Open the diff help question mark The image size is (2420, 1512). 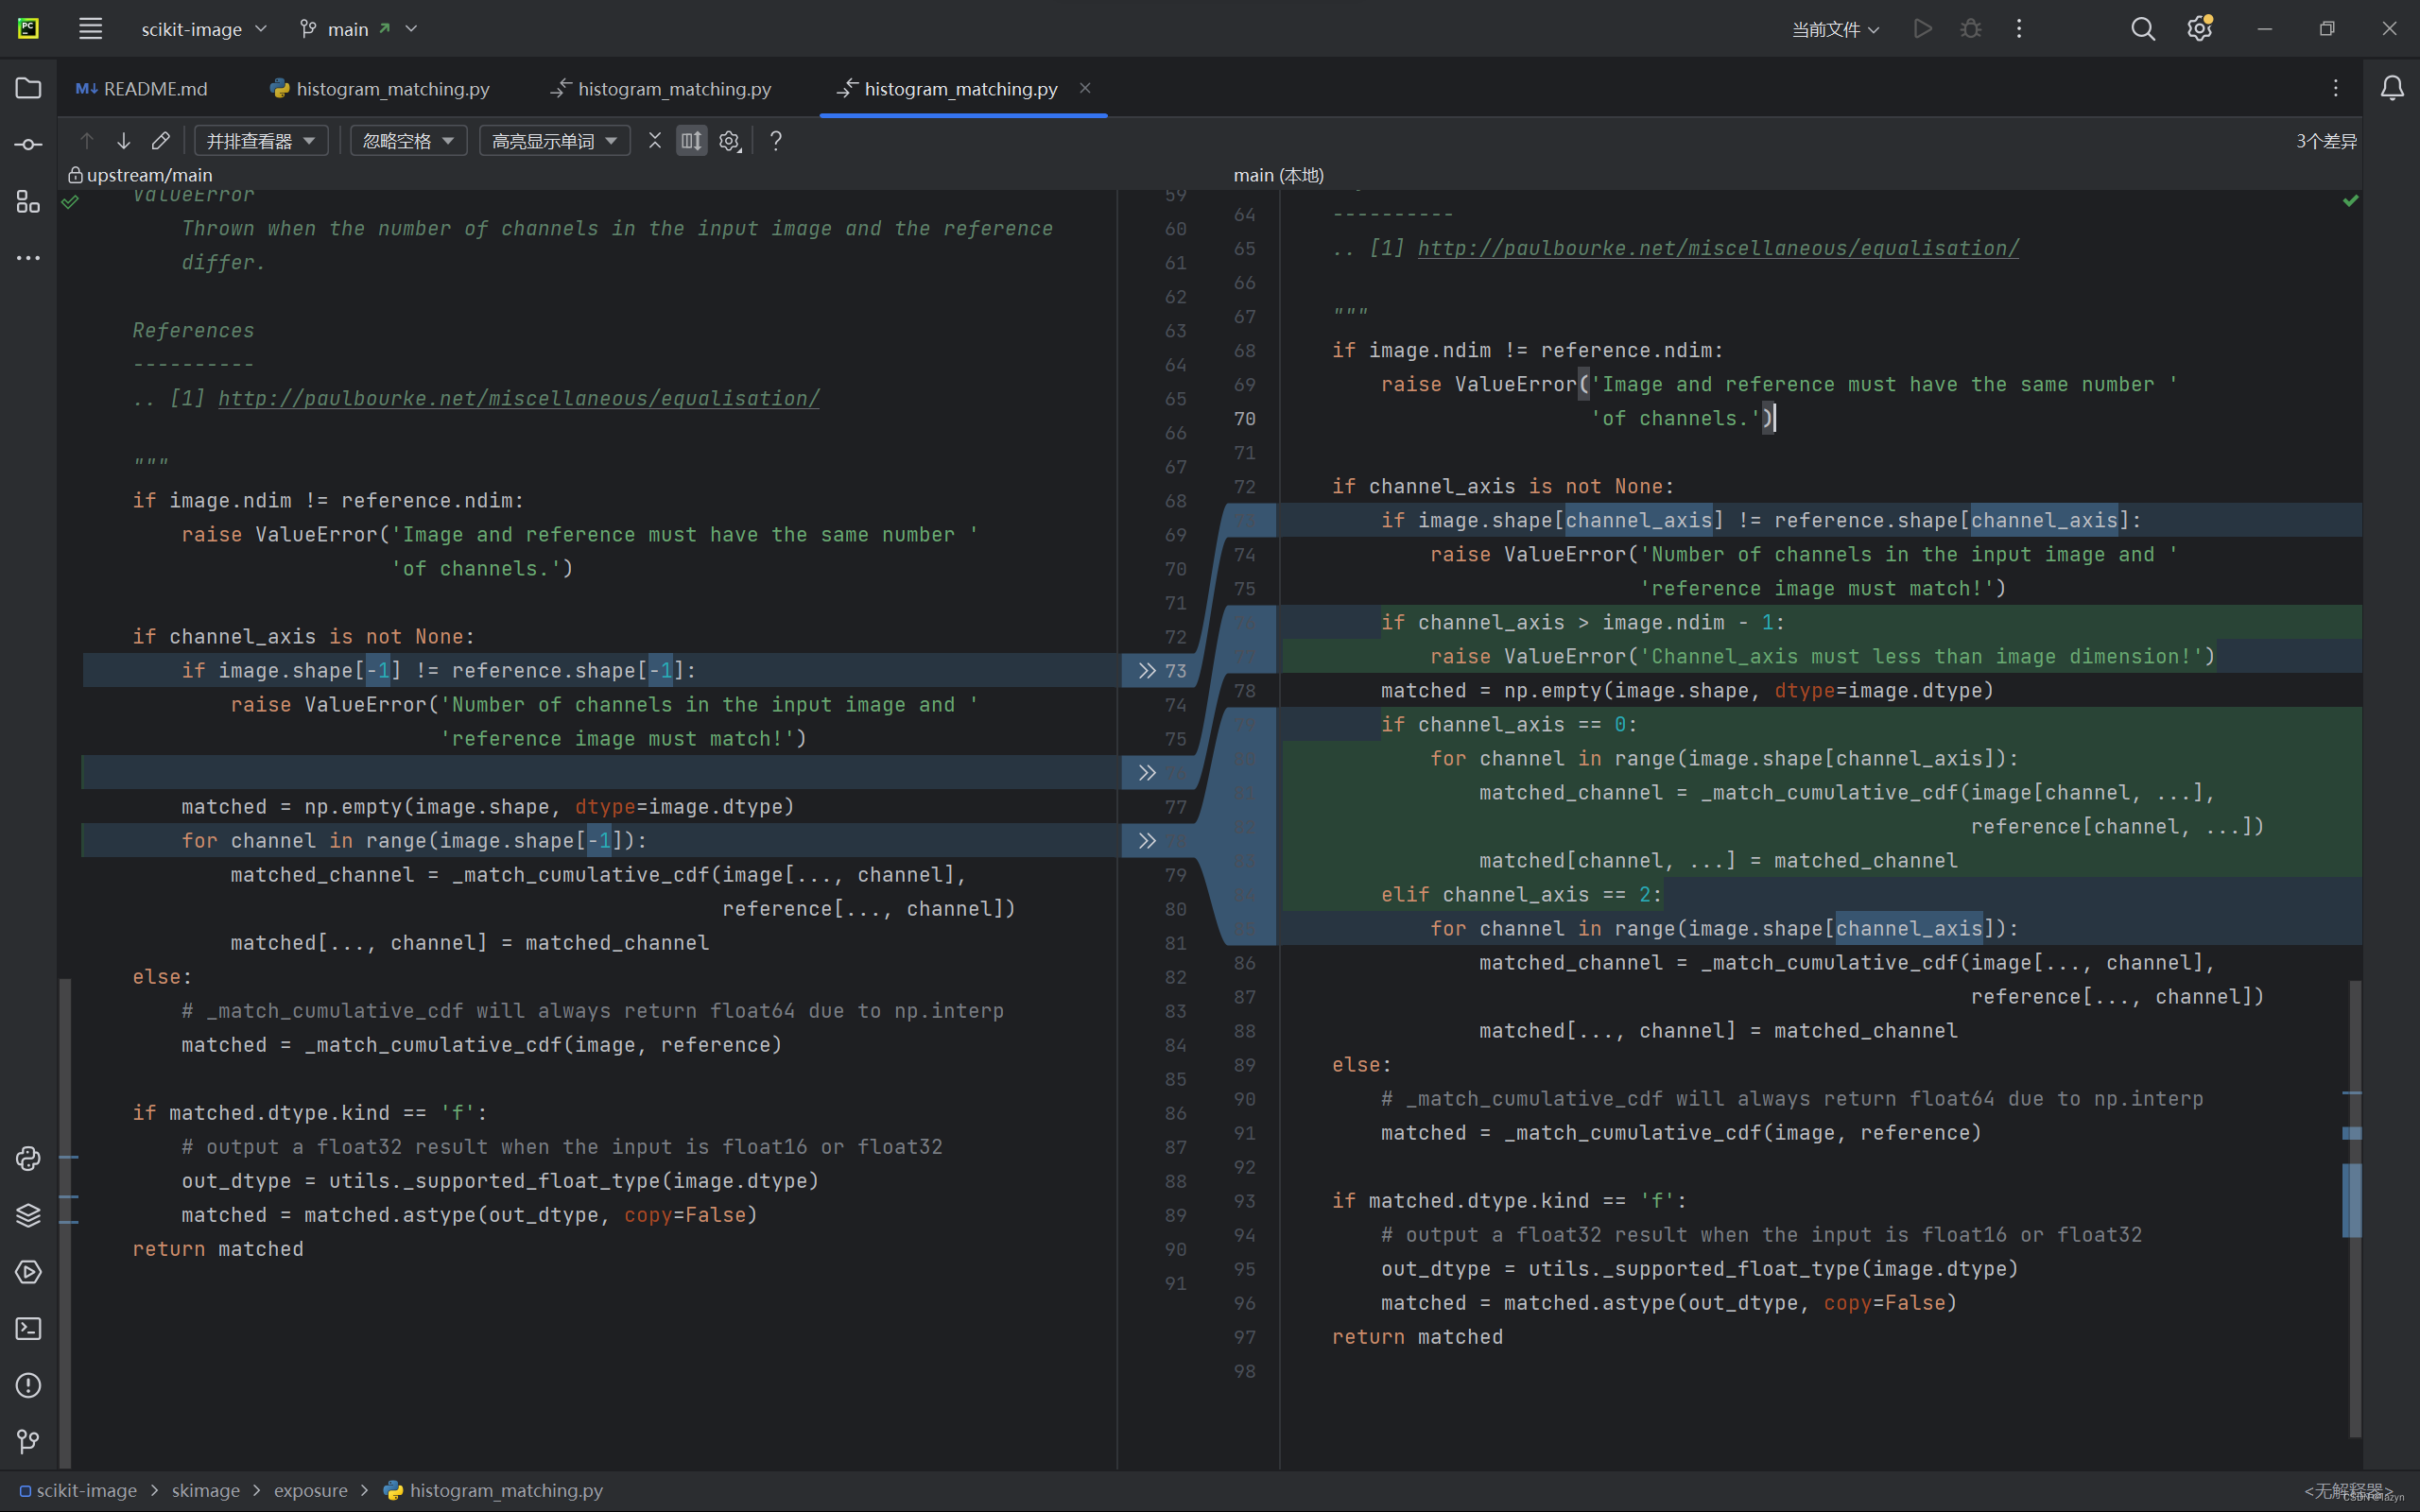point(775,141)
